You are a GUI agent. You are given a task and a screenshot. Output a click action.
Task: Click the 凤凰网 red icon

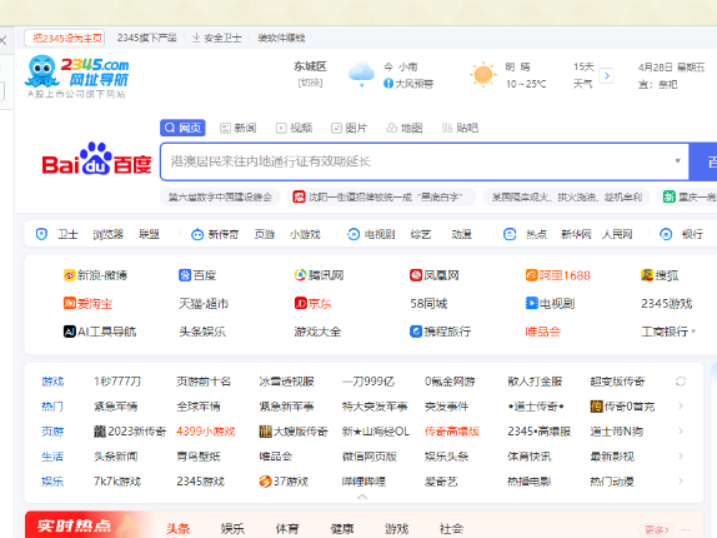coord(416,275)
